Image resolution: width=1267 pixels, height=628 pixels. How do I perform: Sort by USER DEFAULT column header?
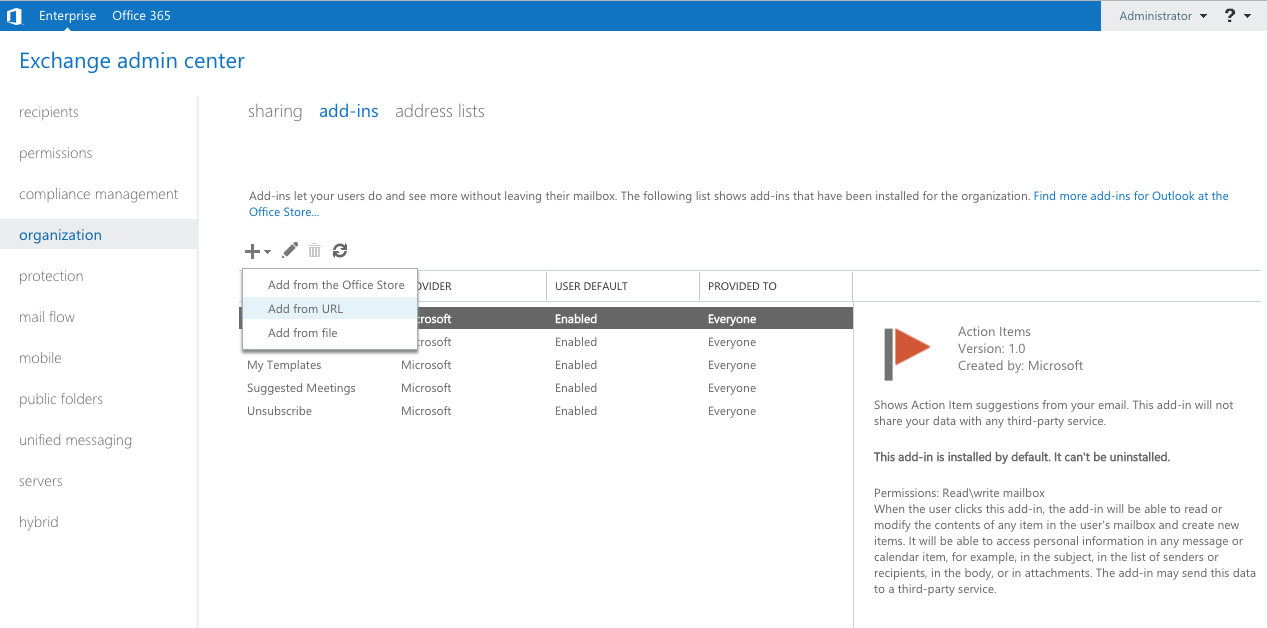(623, 286)
